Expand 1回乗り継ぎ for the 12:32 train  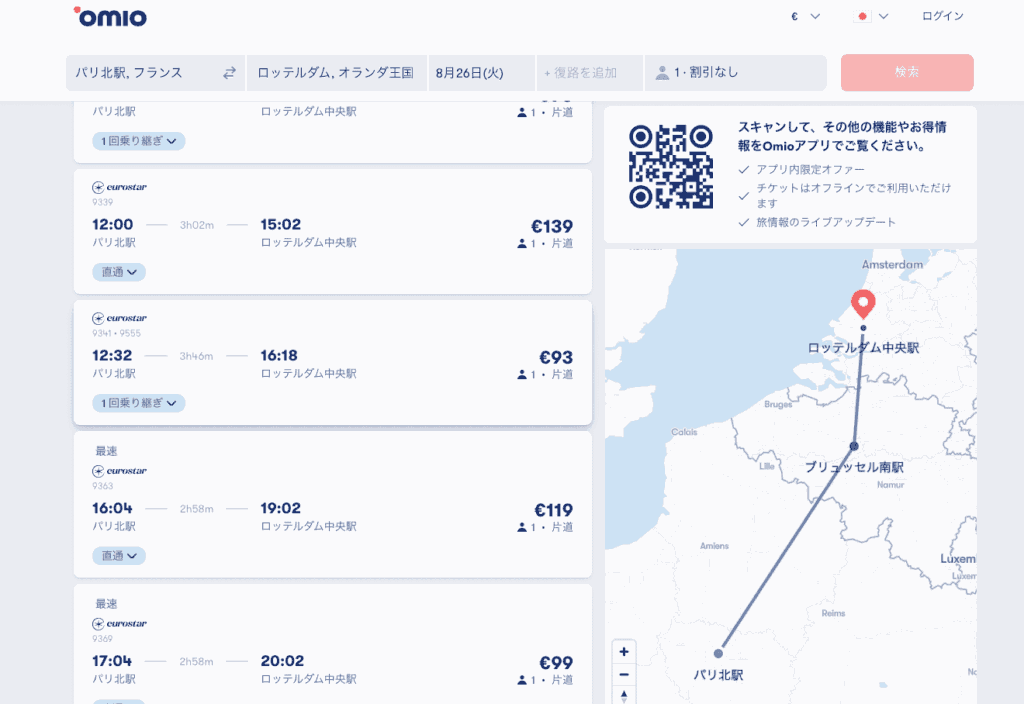click(x=138, y=403)
